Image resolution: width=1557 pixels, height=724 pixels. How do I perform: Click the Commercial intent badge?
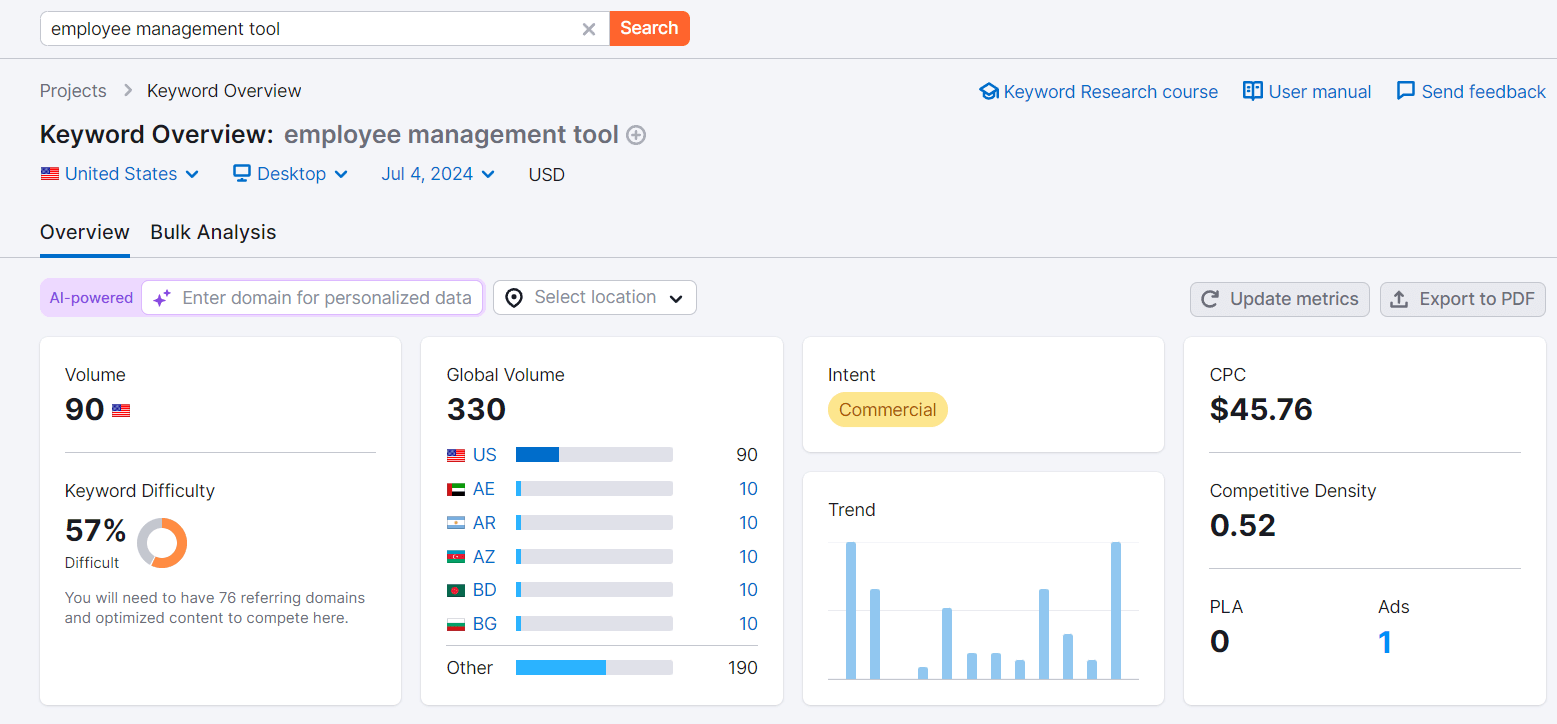click(x=888, y=410)
